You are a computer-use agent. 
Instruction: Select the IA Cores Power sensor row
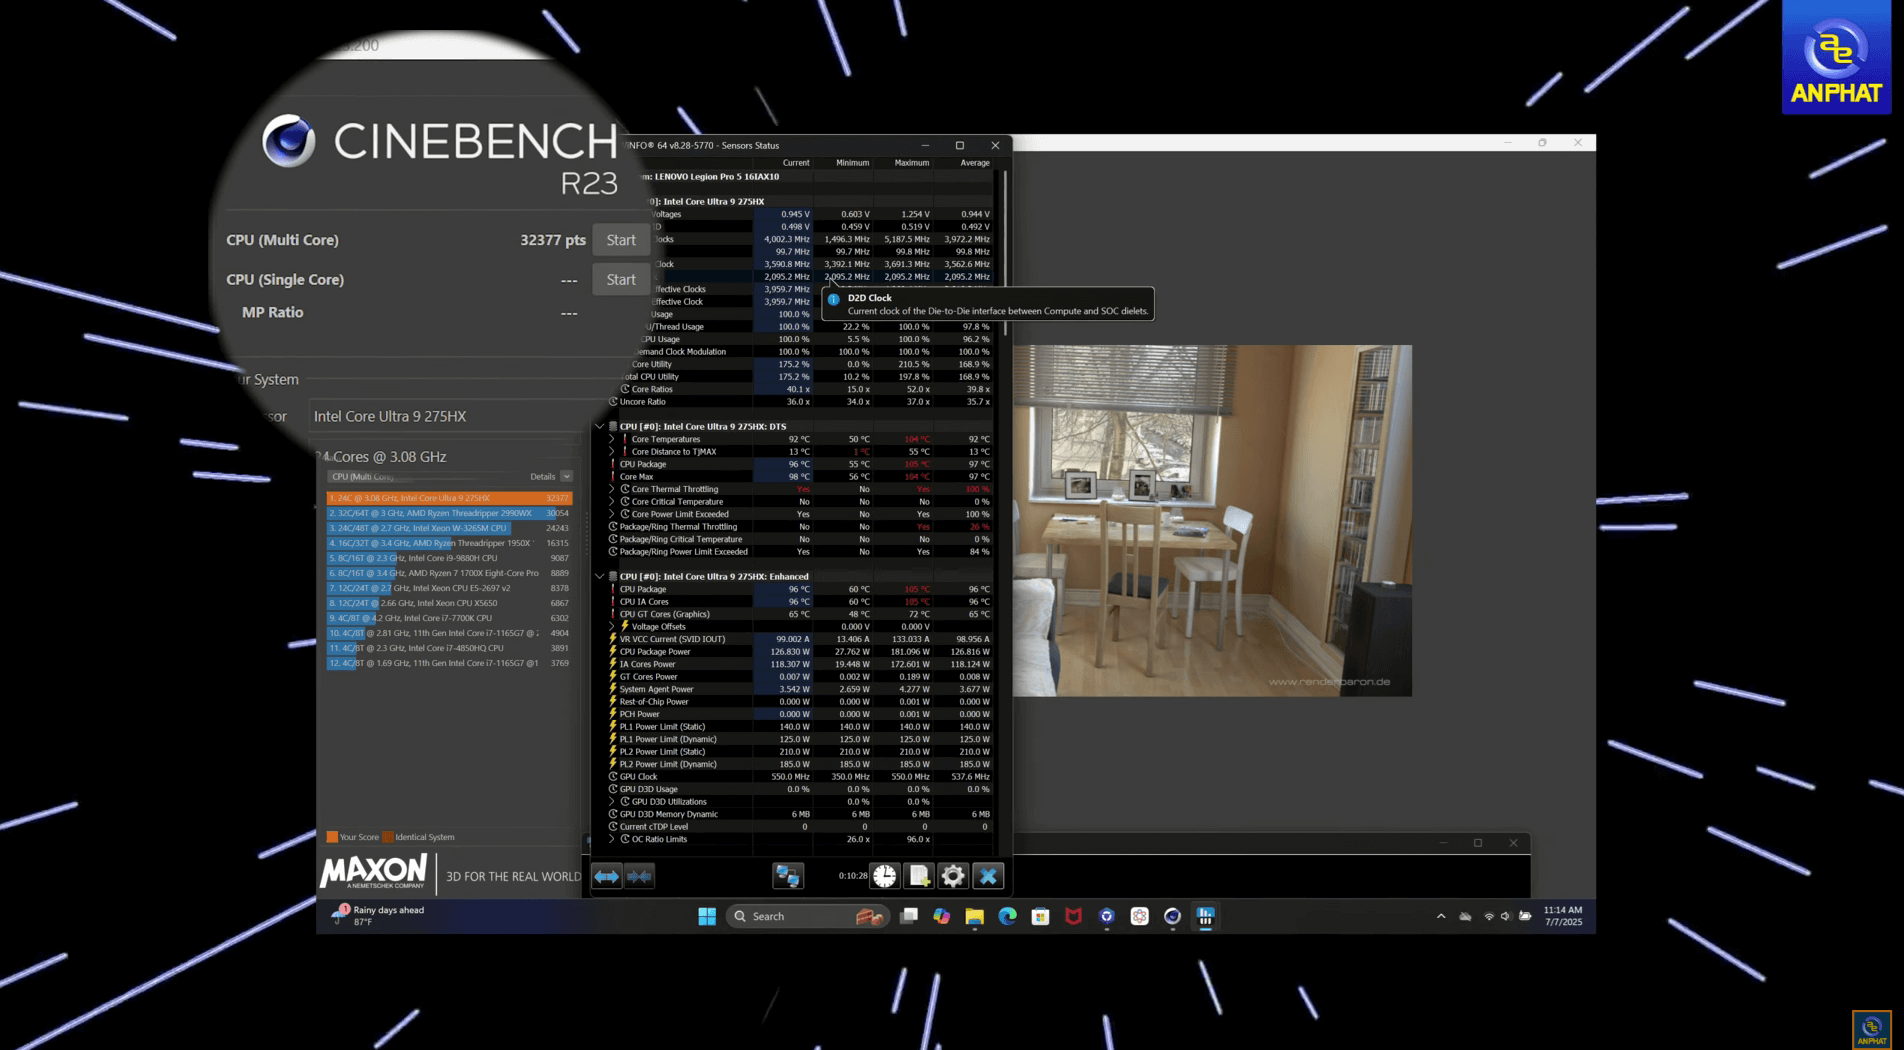800,664
